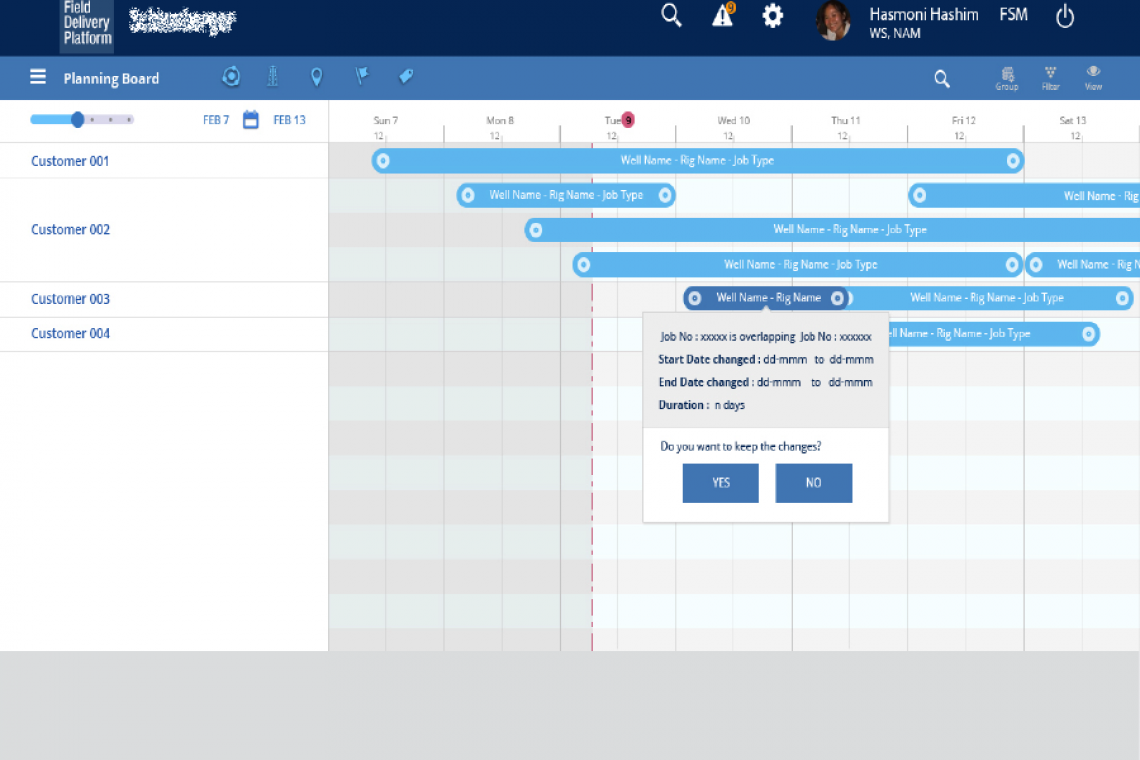The height and width of the screenshot is (760, 1140).
Task: Click the location pin icon
Action: pos(317,77)
